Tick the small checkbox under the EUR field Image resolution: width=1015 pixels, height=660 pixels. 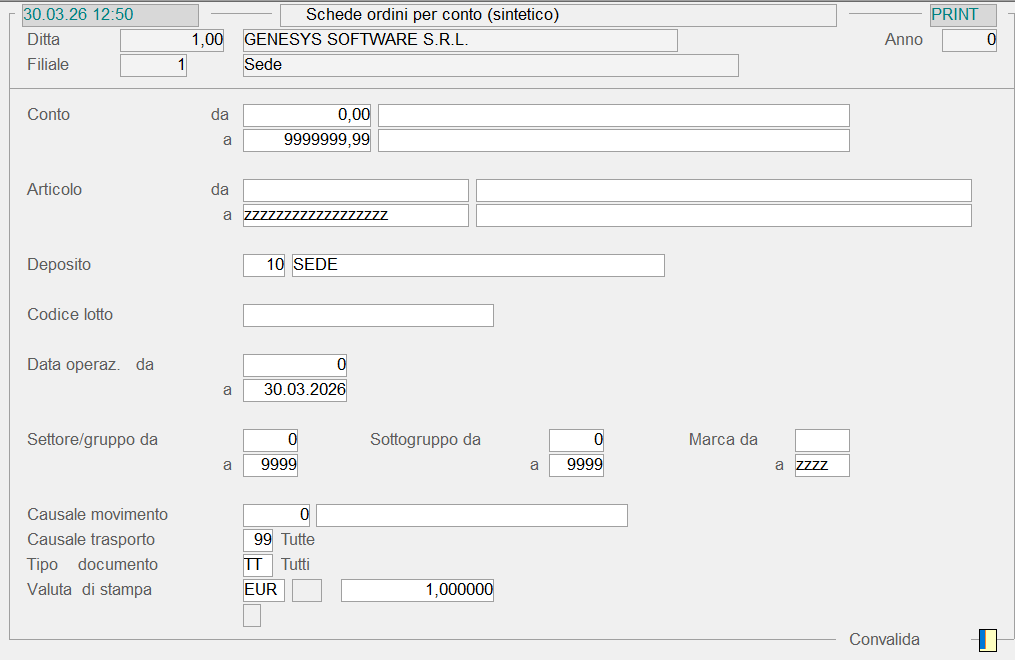click(252, 616)
